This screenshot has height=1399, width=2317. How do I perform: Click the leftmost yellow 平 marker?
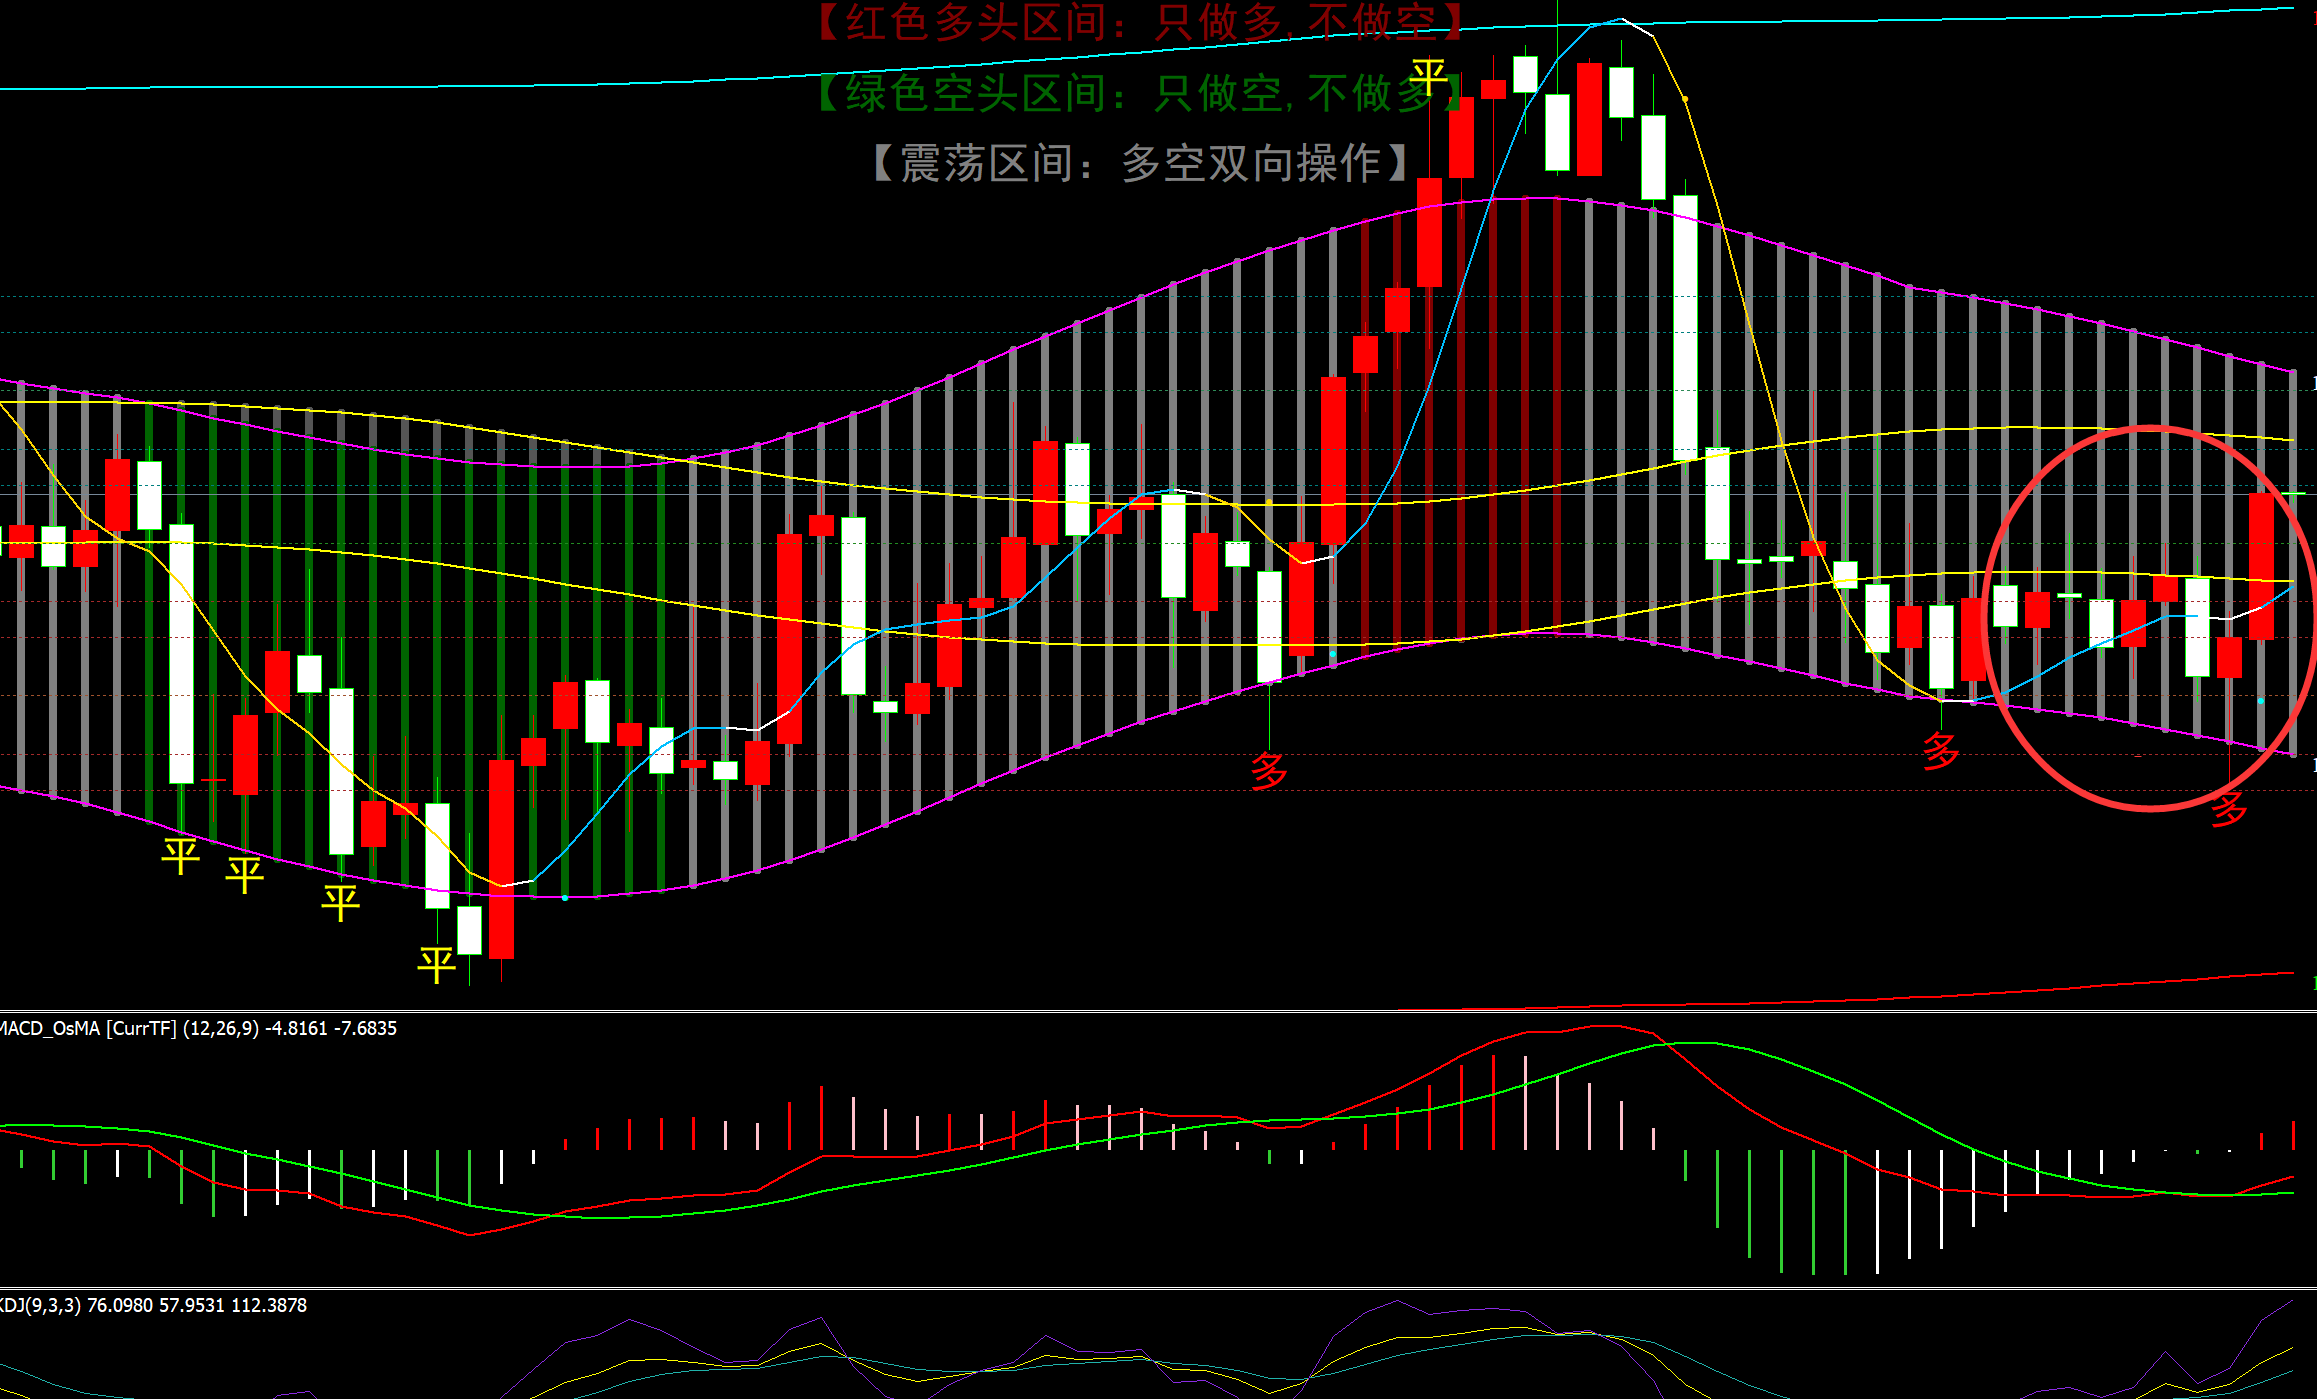[x=181, y=856]
